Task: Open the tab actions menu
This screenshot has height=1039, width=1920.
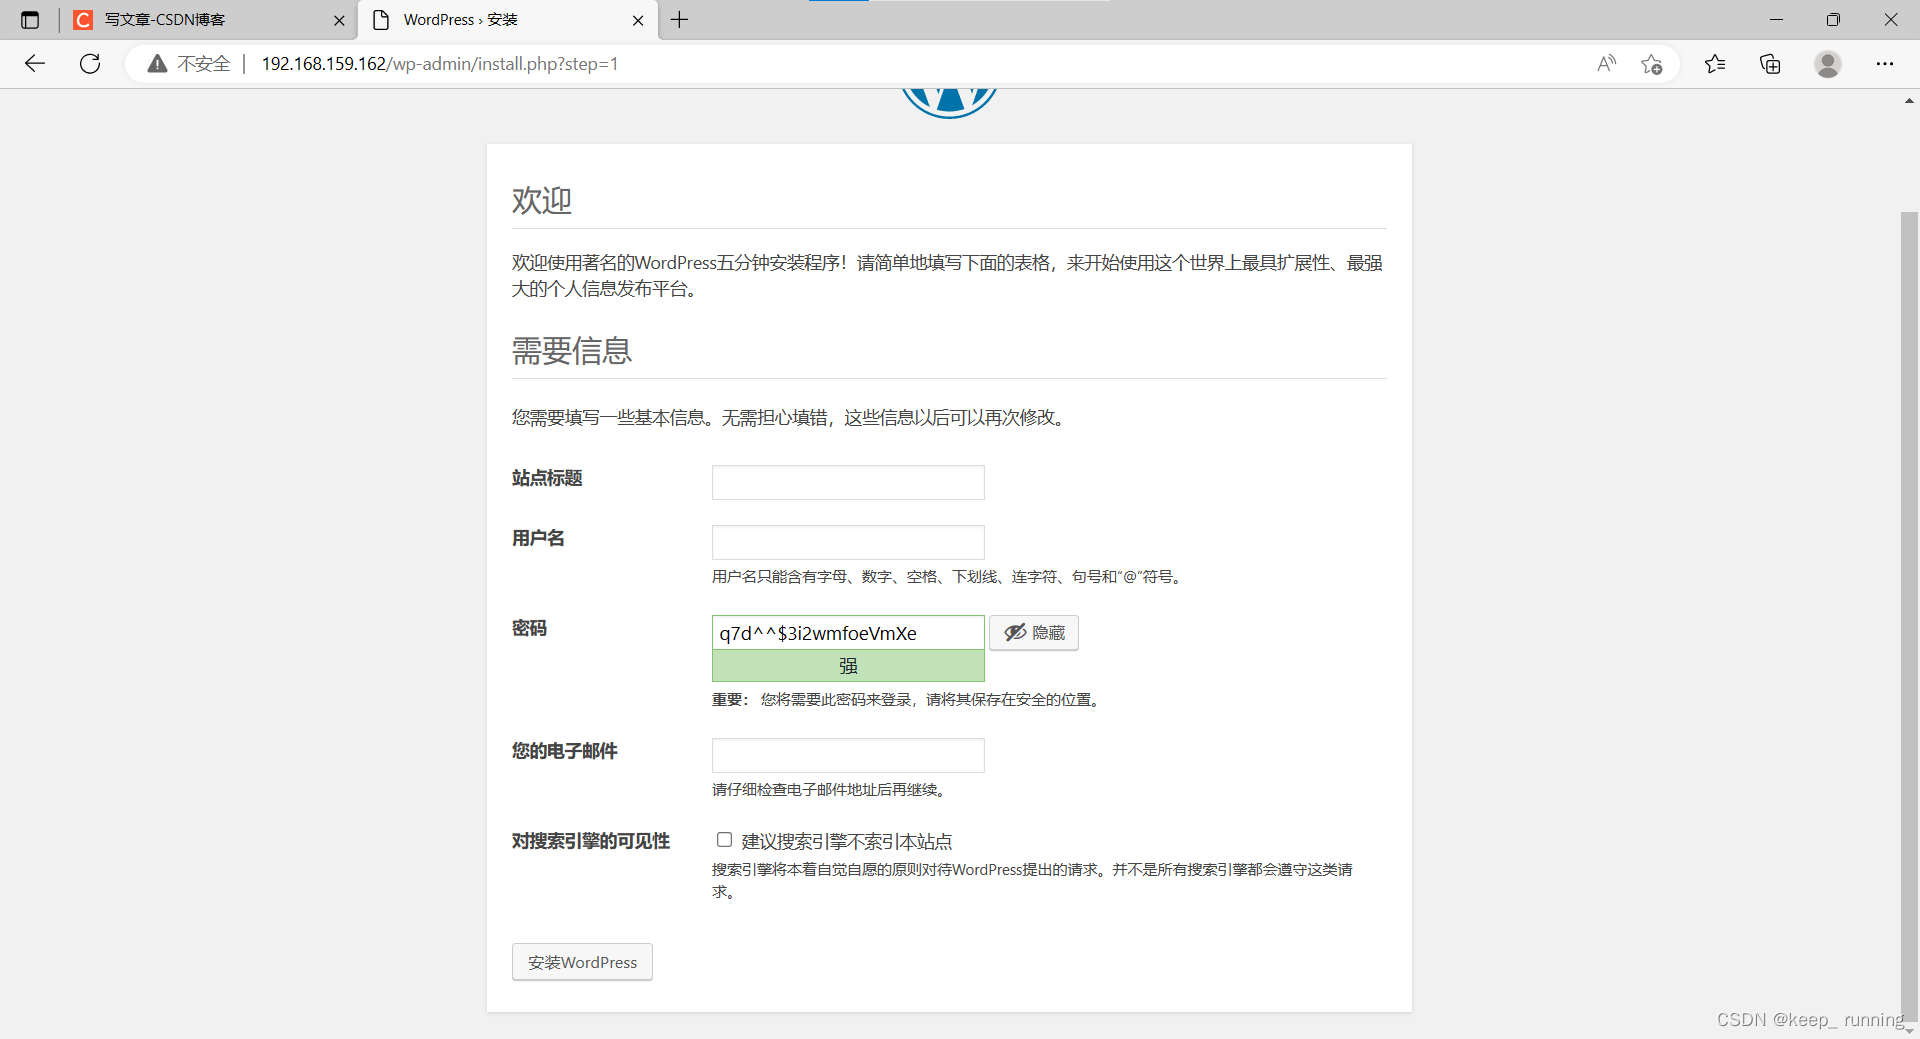Action: pos(29,19)
